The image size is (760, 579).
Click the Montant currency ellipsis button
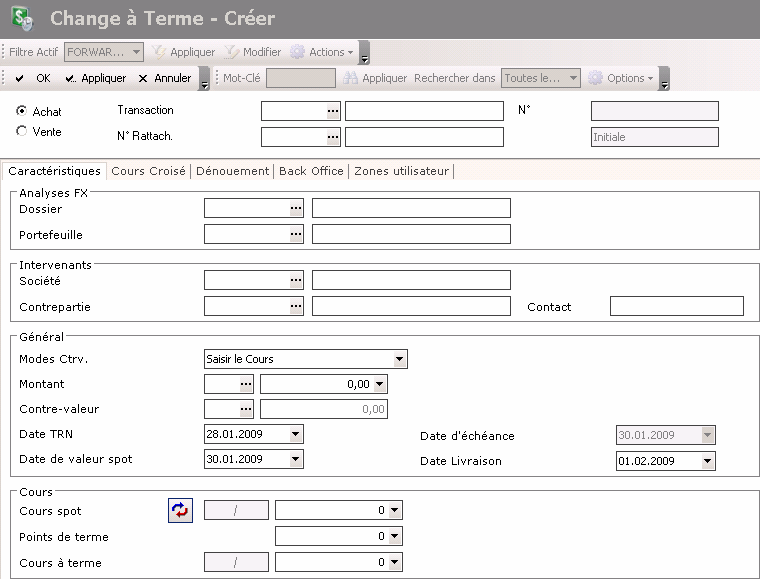pyautogui.click(x=246, y=383)
